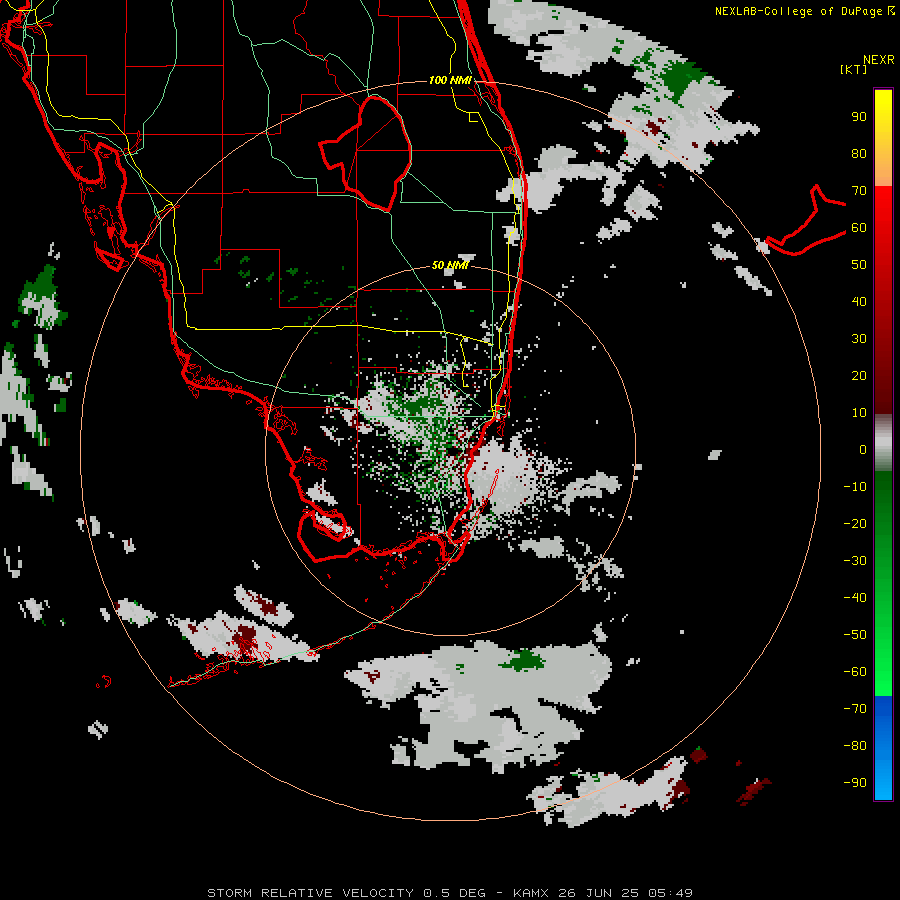The image size is (900, 900).
Task: Click the 90 value on velocity scale
Action: (859, 117)
